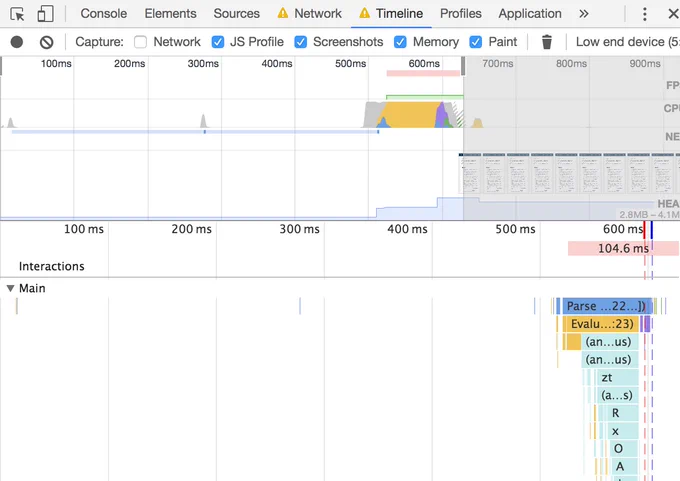
Task: Open the Low end device throttling dropdown
Action: click(x=627, y=42)
